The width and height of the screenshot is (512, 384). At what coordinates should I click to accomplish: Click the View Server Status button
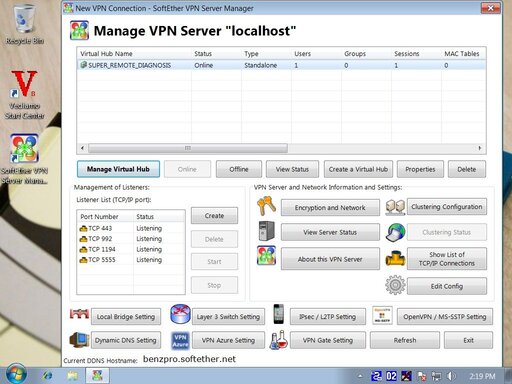click(x=330, y=232)
